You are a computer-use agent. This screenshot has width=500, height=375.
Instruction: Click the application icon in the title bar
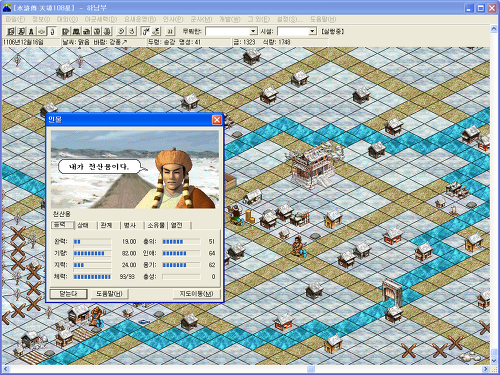click(7, 8)
